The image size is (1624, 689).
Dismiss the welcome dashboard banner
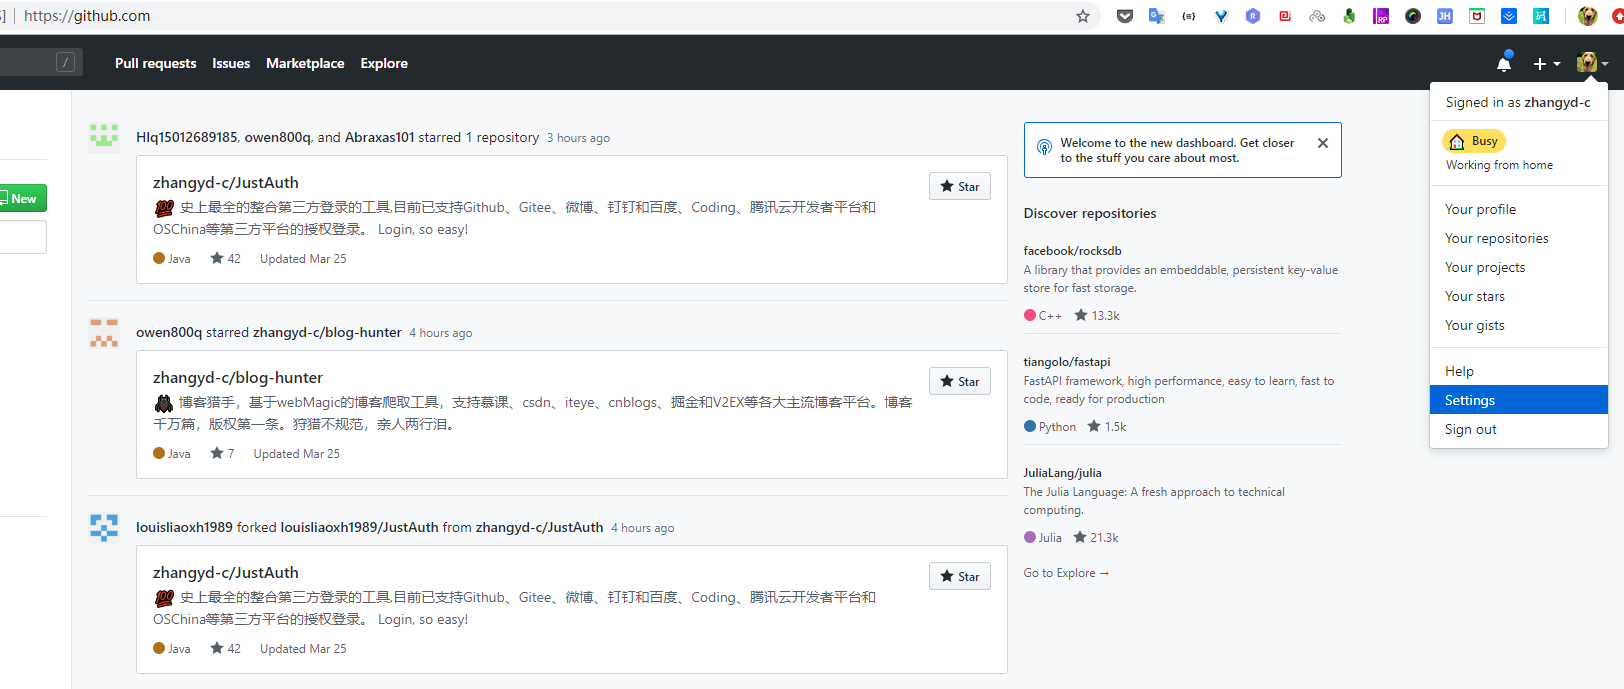coord(1322,143)
